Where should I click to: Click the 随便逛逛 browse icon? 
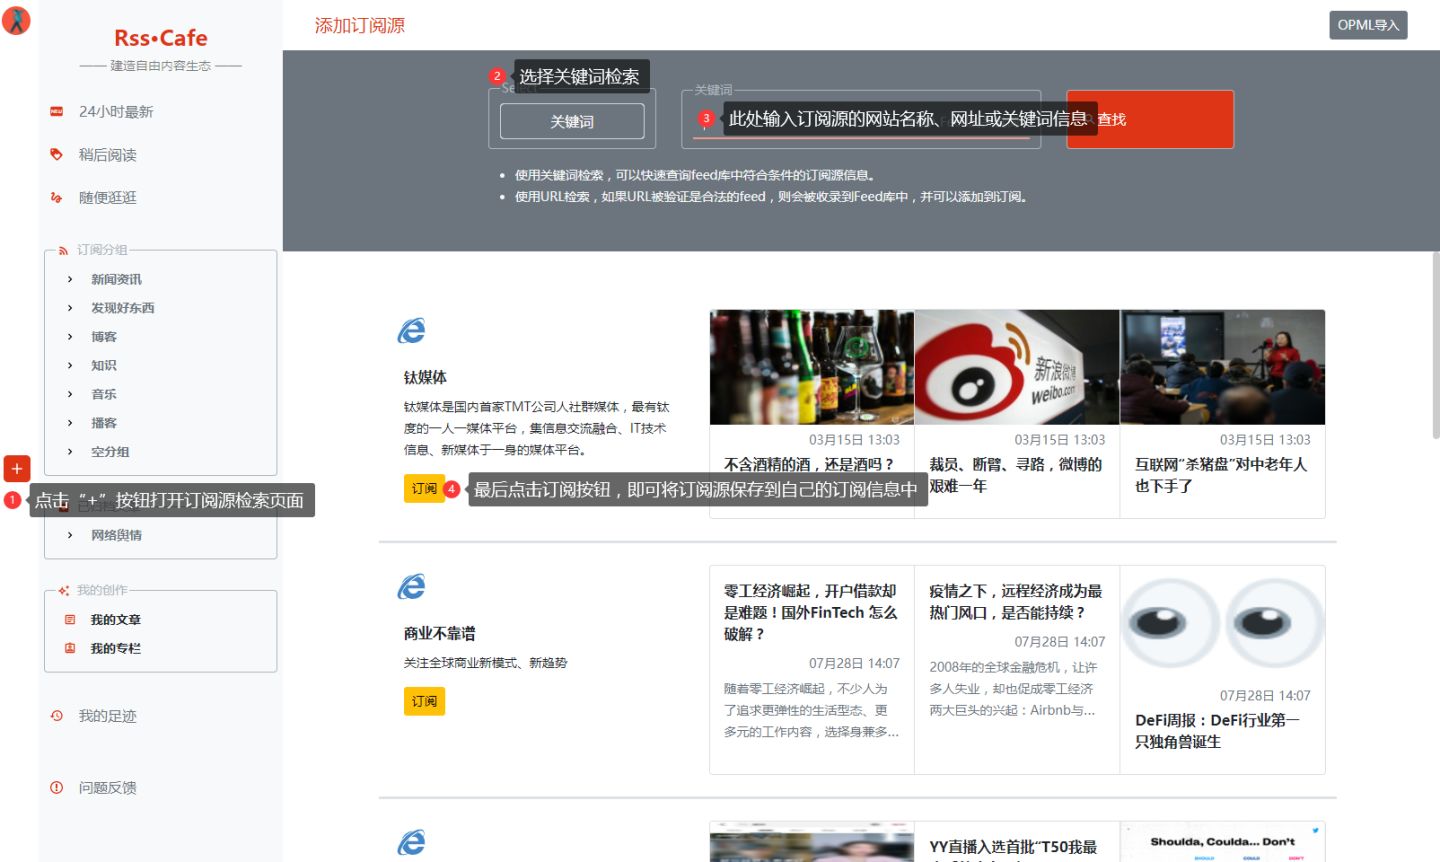click(x=56, y=198)
